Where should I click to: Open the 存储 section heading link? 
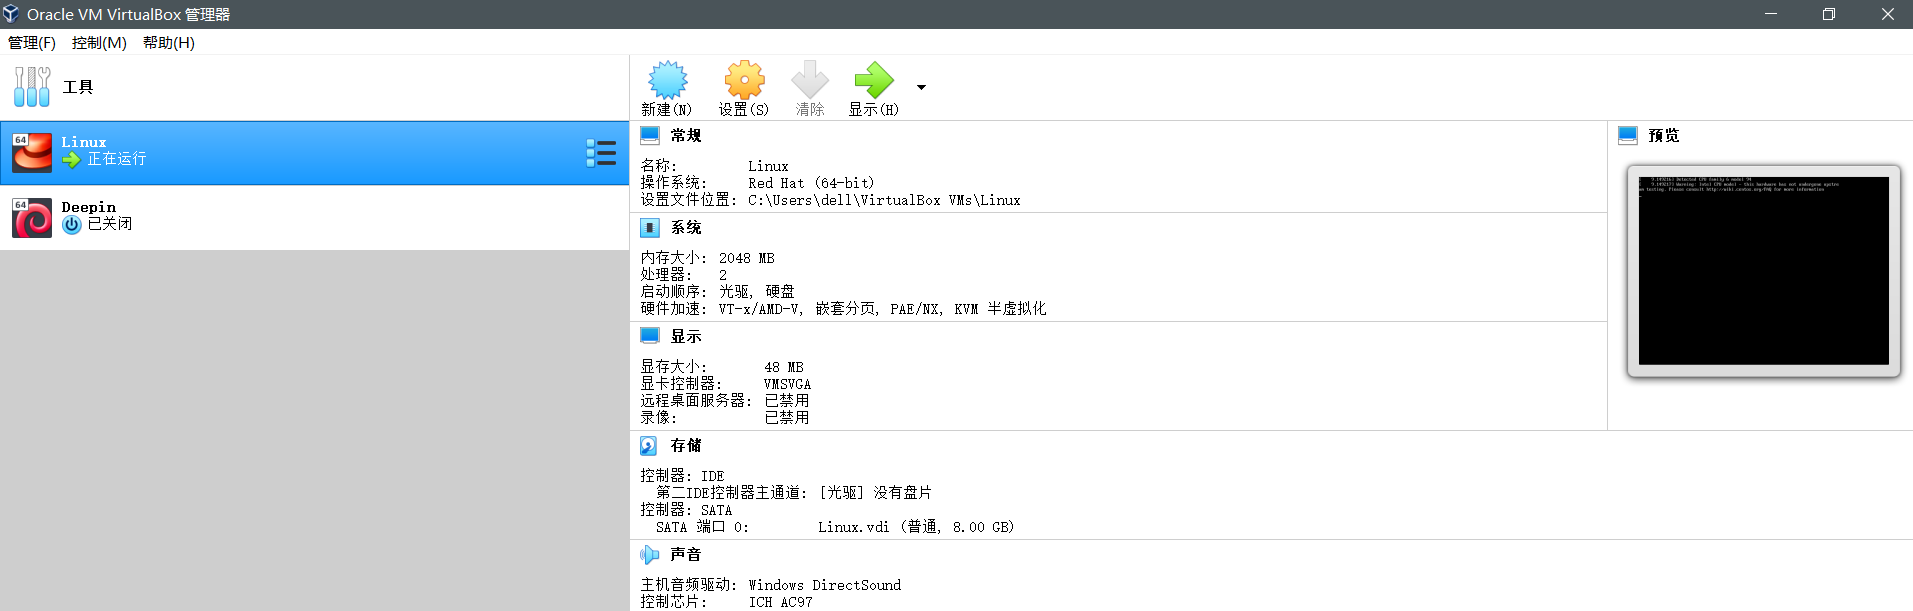pos(686,445)
